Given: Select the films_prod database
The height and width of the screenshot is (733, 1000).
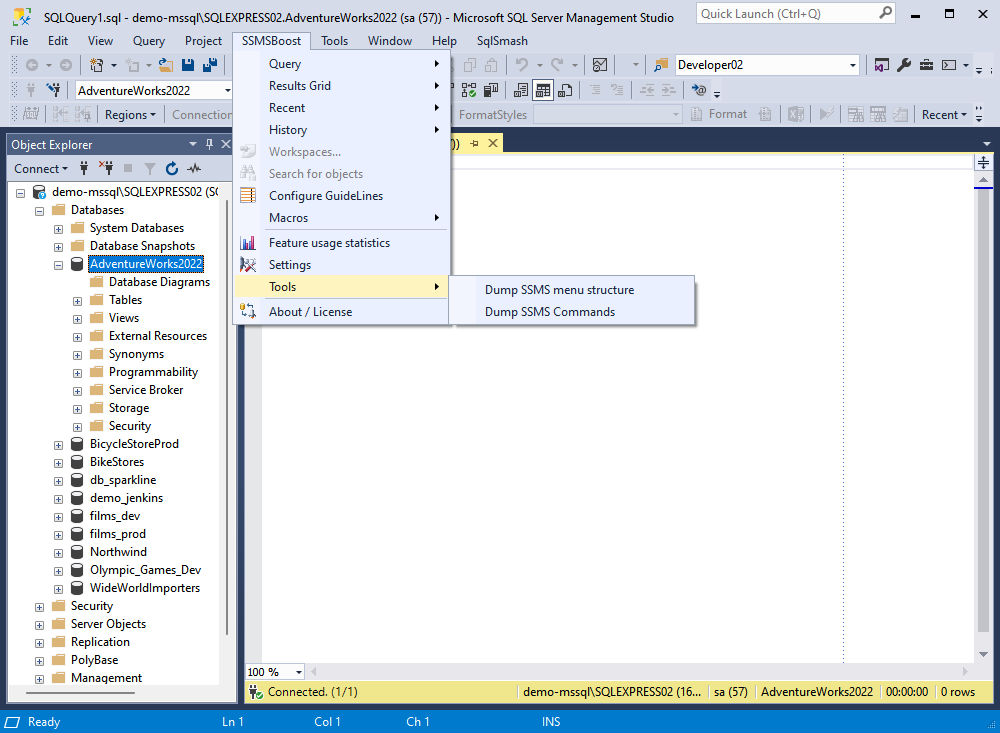Looking at the screenshot, I should point(117,534).
